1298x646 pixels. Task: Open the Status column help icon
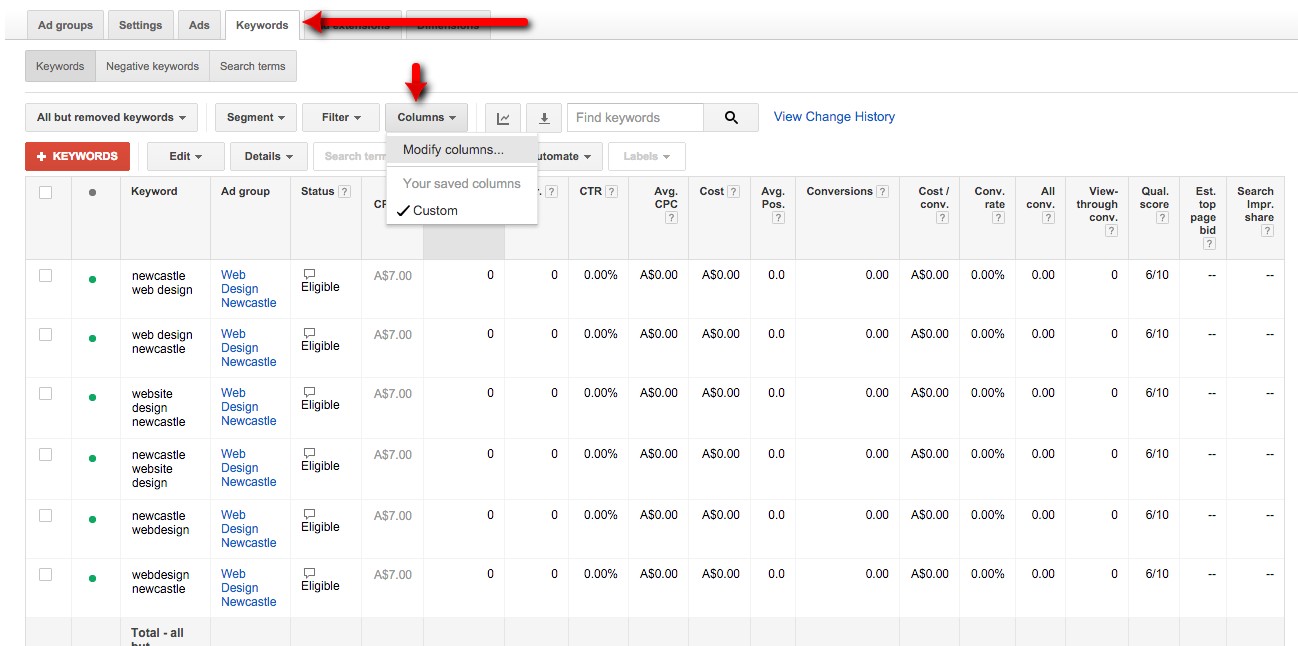click(344, 191)
